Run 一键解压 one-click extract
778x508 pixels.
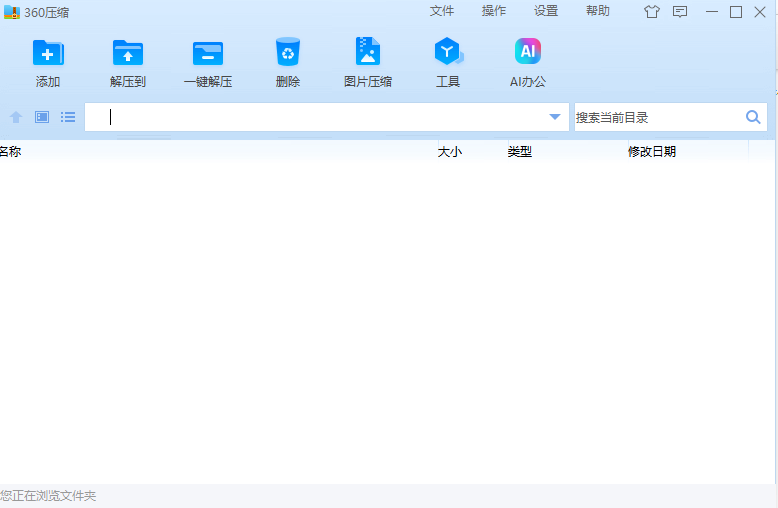point(208,53)
